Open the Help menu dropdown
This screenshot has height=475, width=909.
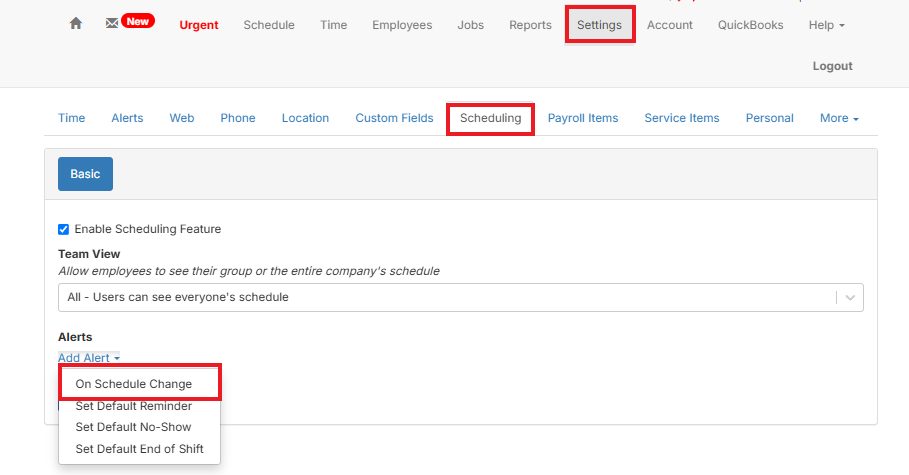[826, 25]
